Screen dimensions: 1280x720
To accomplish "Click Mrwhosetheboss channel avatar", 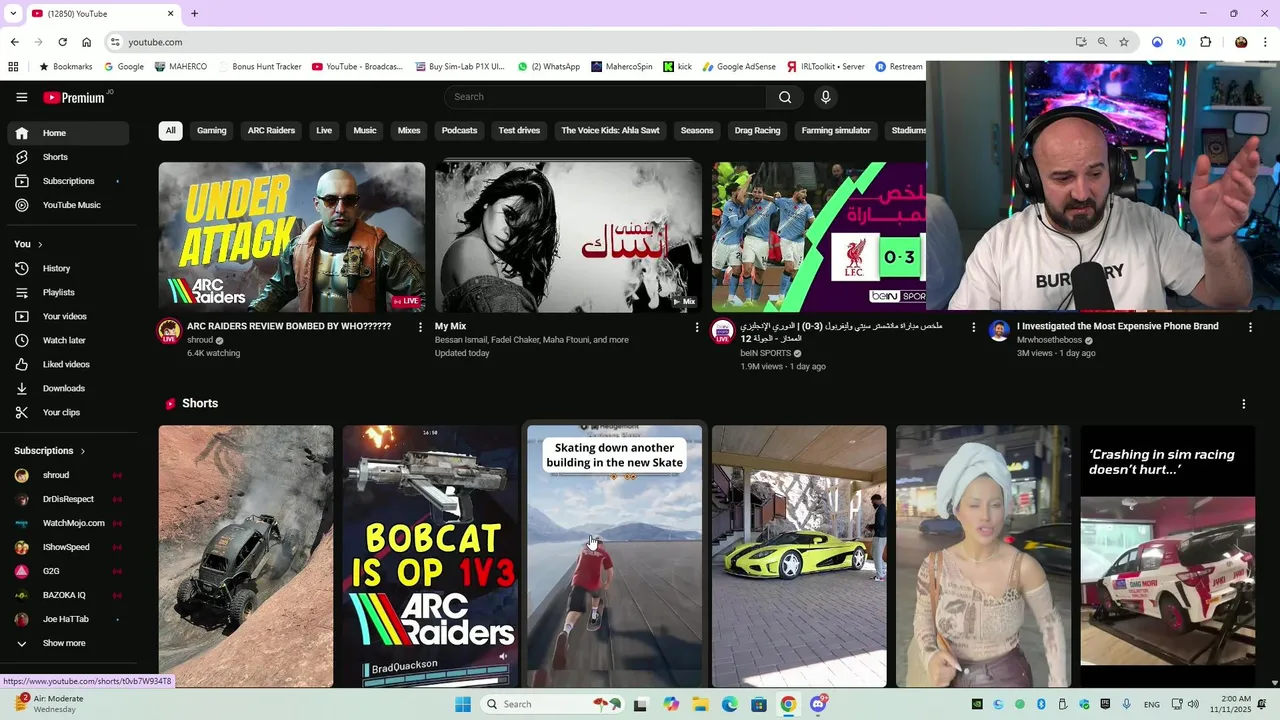I will [x=999, y=331].
